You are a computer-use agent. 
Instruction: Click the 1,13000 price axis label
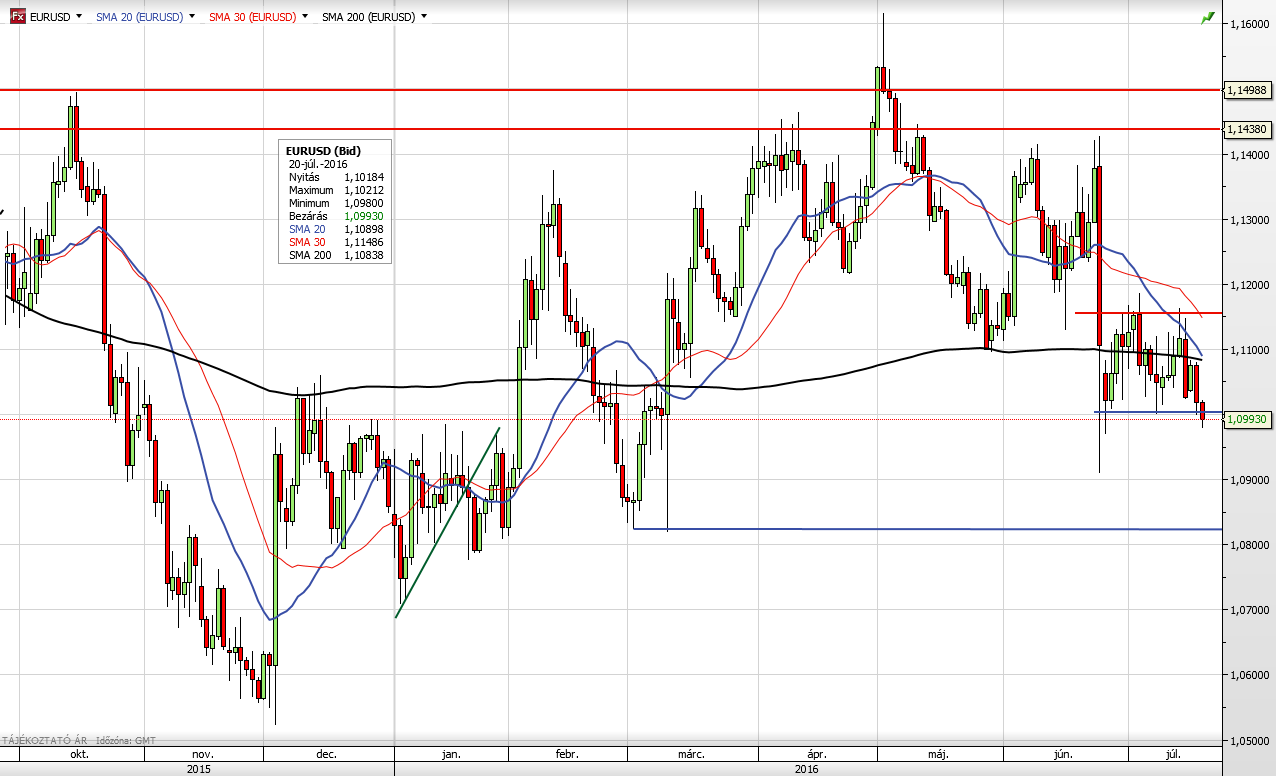pos(1250,220)
